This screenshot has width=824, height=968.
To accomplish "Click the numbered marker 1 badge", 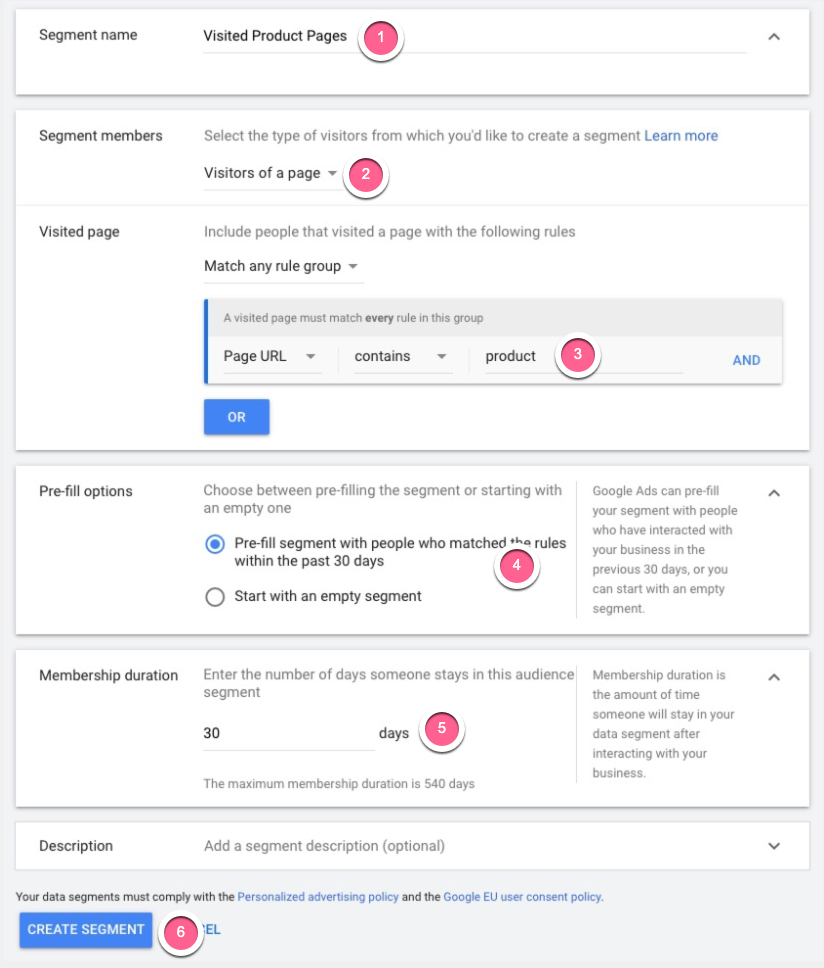I will 380,39.
